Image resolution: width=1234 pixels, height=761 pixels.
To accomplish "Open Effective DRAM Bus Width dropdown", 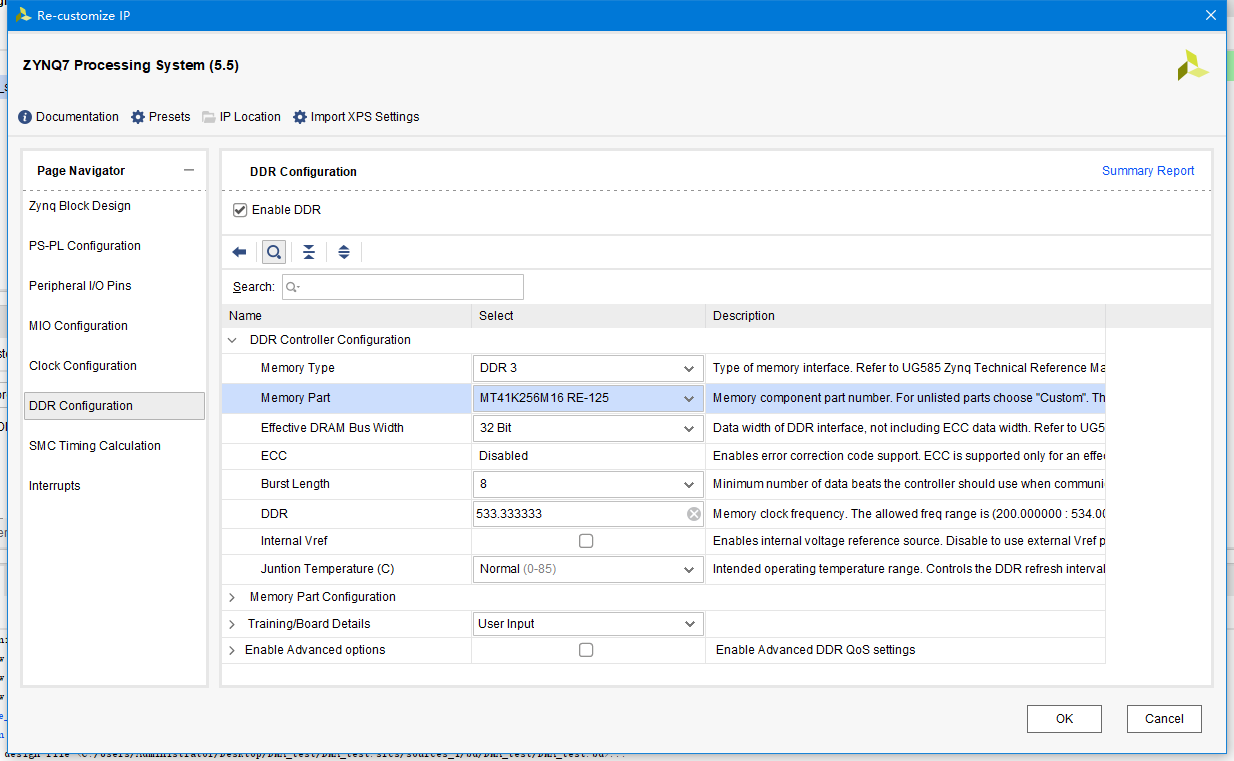I will [588, 428].
